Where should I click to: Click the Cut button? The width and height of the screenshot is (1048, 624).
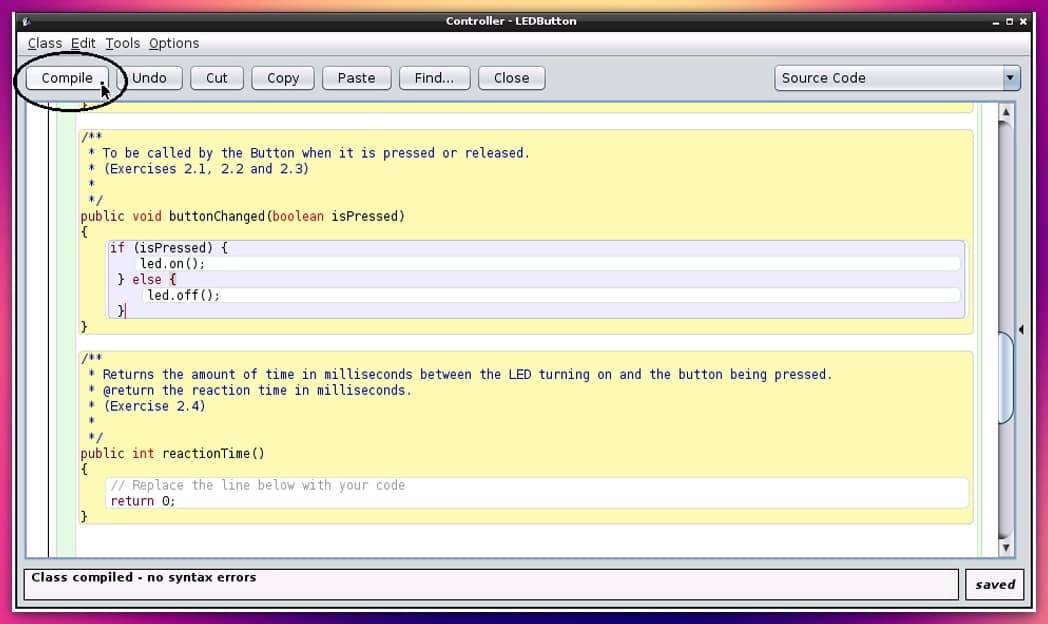pyautogui.click(x=217, y=78)
